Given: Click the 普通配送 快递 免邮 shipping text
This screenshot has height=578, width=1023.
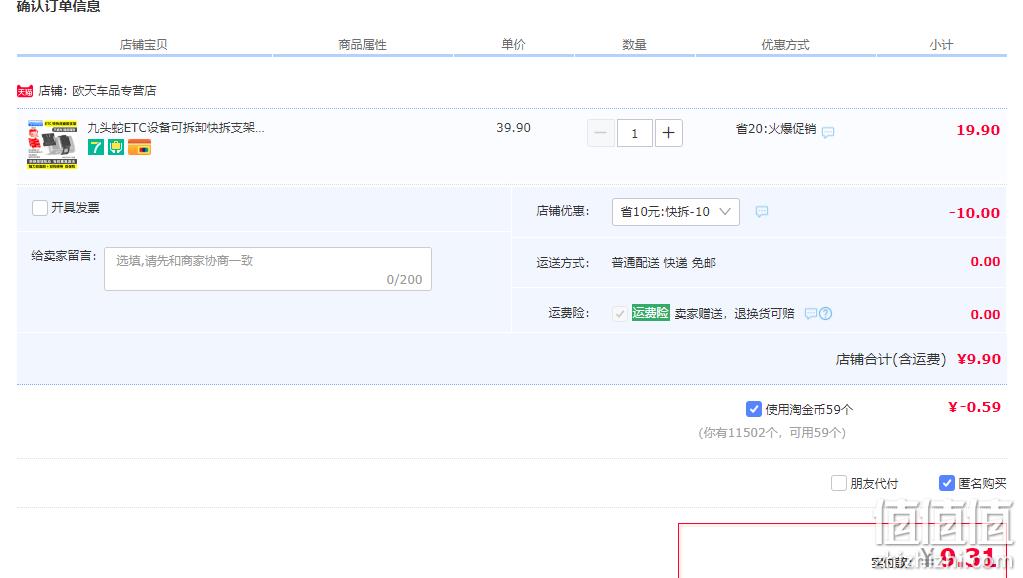Looking at the screenshot, I should point(664,263).
